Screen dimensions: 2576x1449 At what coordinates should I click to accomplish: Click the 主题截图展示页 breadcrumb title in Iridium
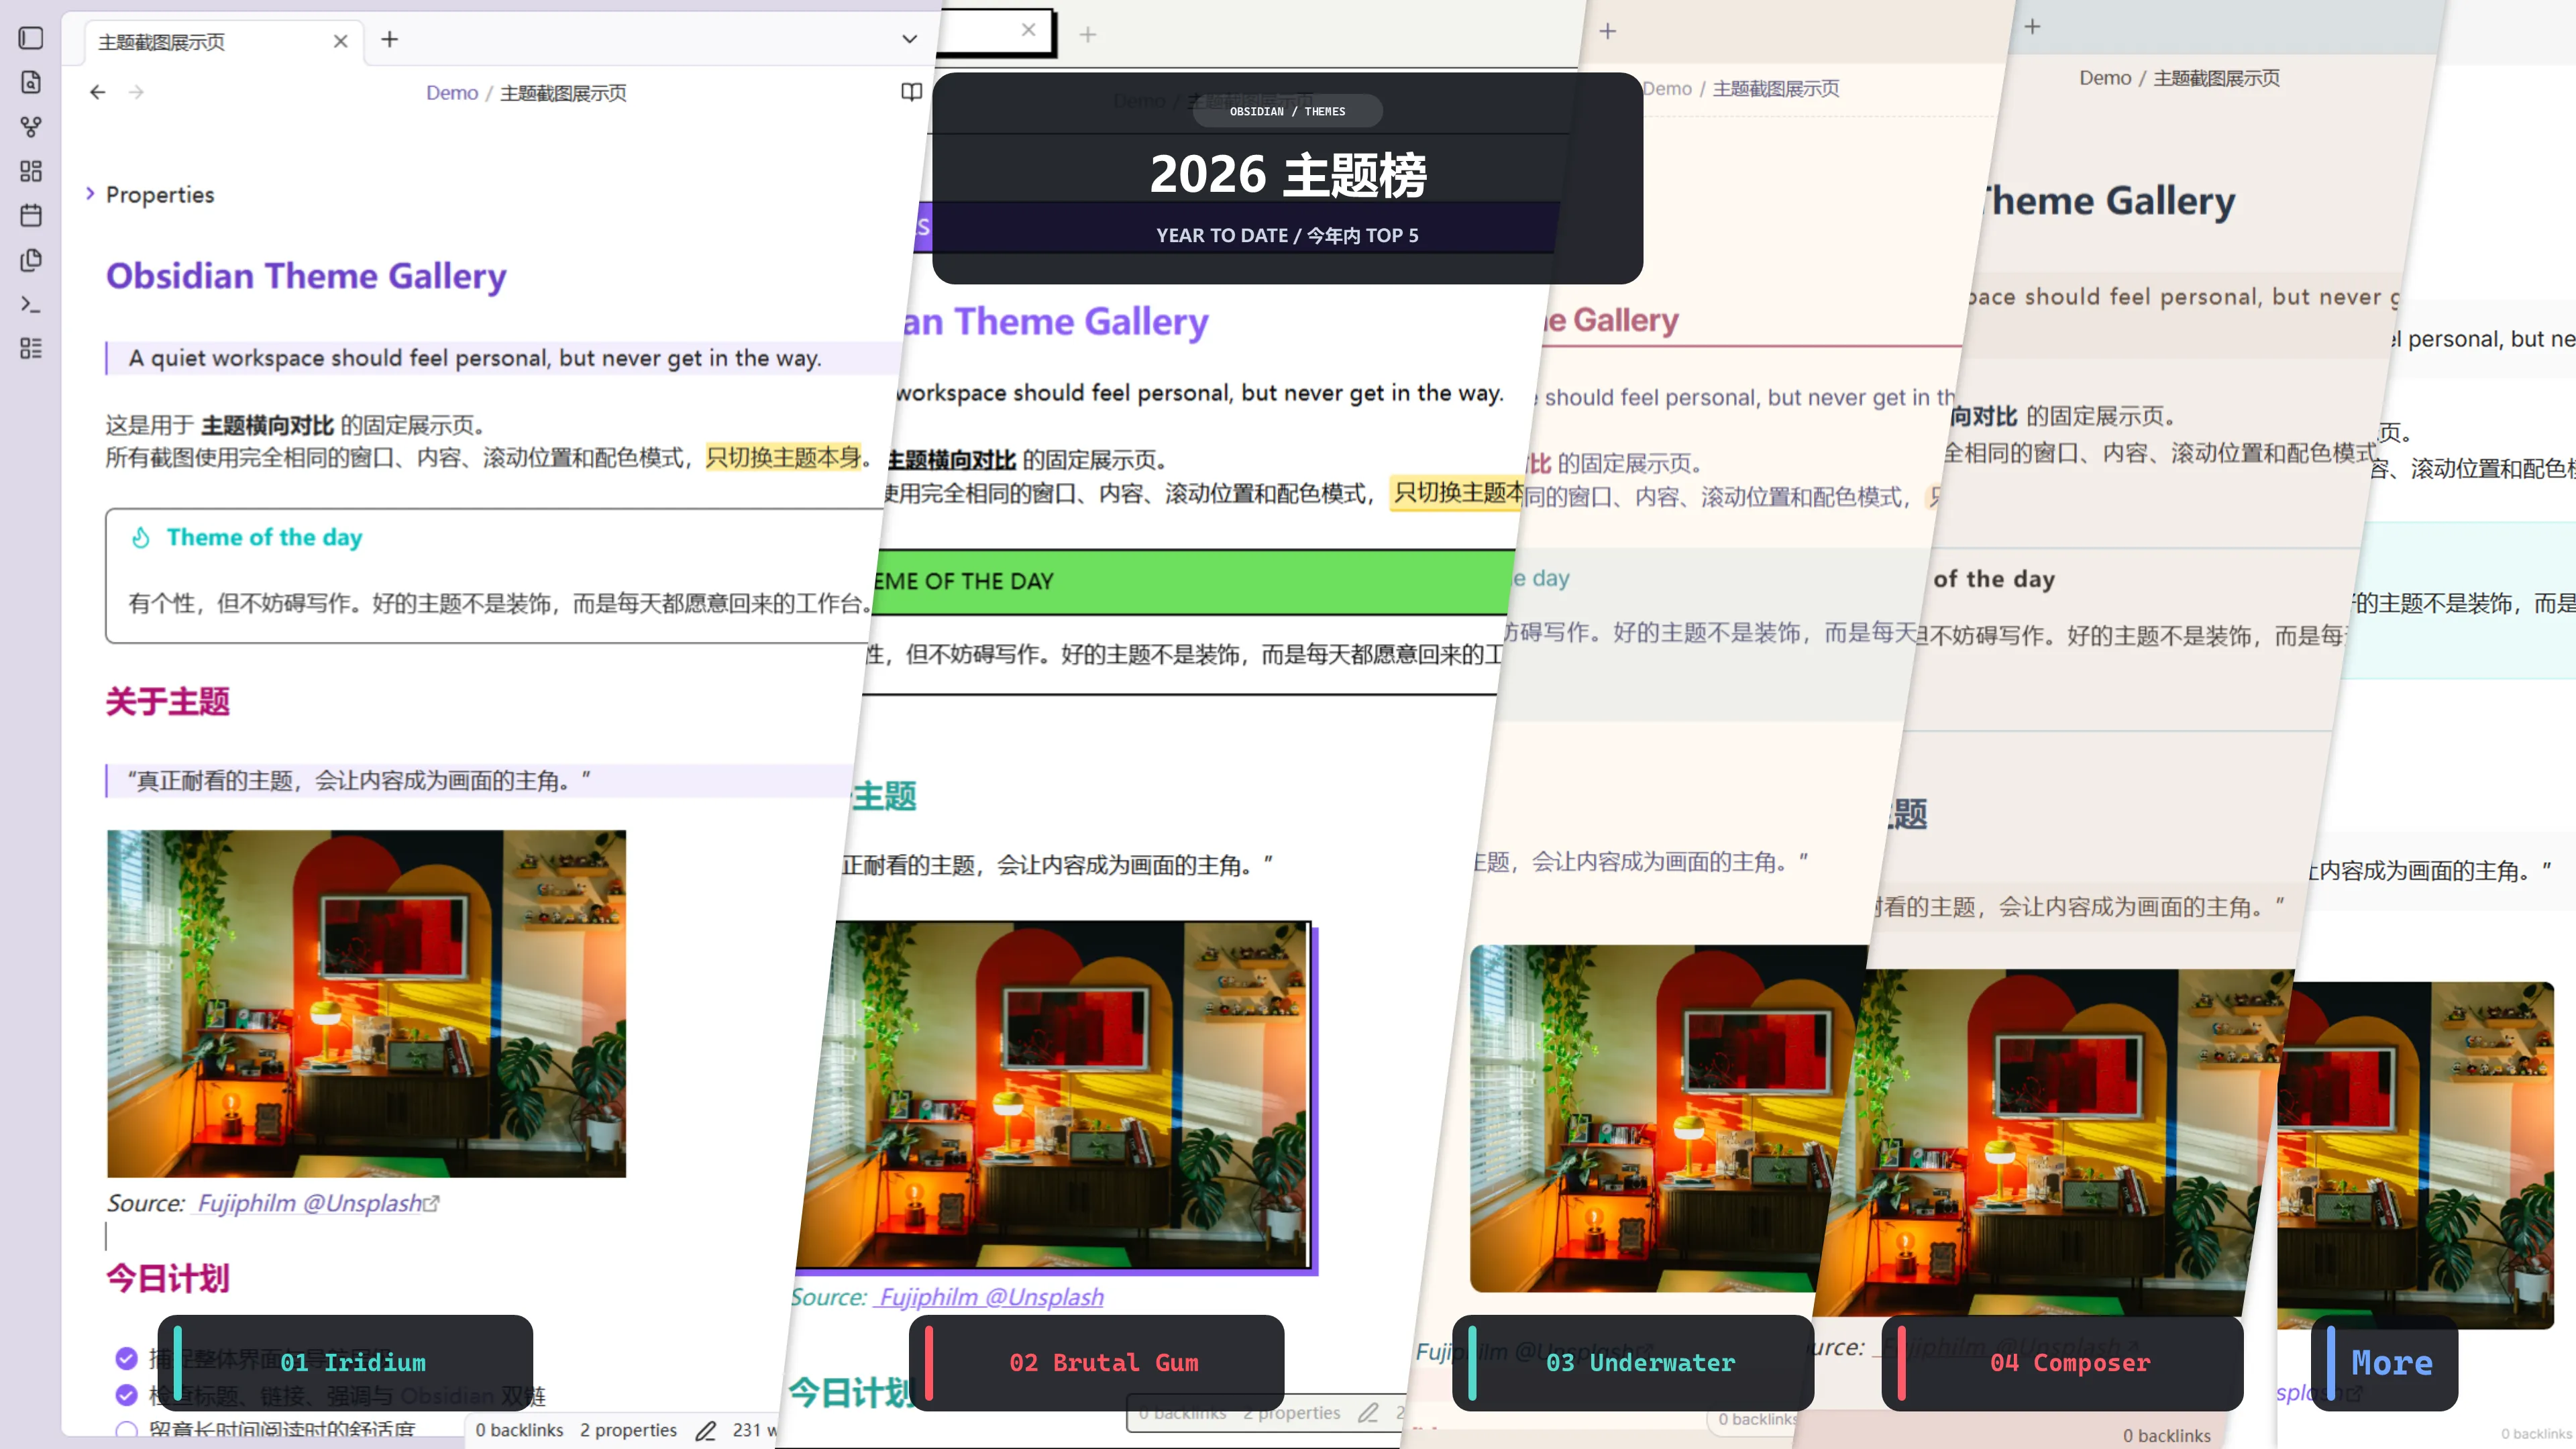tap(563, 93)
